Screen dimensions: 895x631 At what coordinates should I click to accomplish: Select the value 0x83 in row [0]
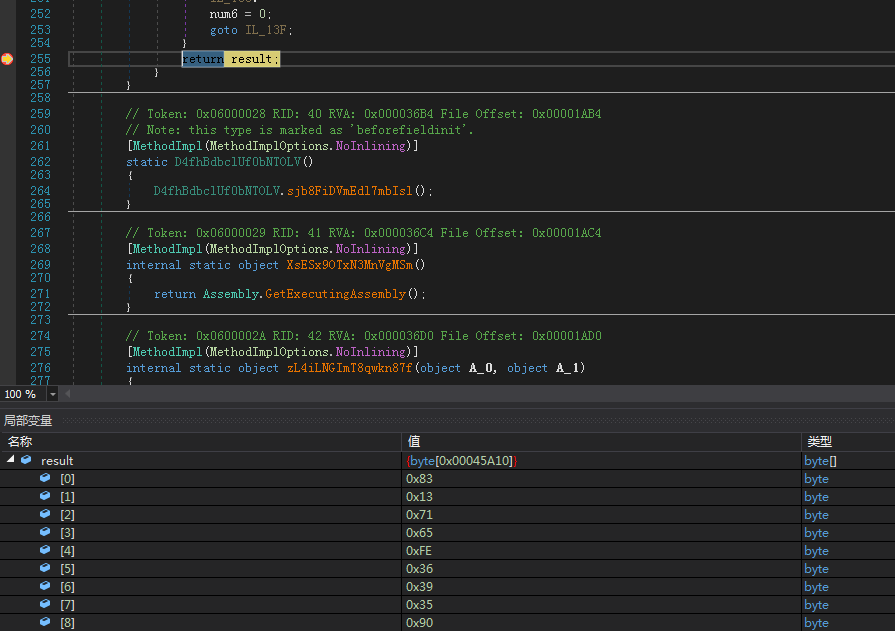pos(420,479)
